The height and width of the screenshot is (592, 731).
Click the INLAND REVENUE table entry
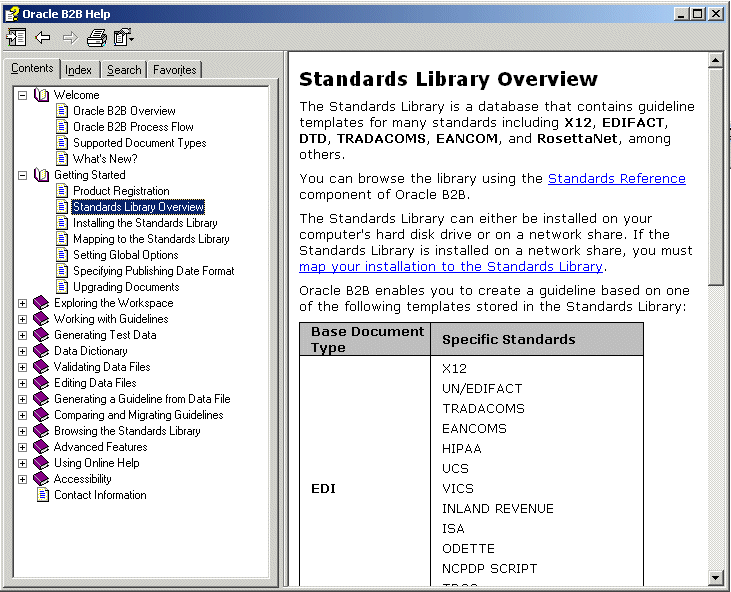(x=497, y=509)
